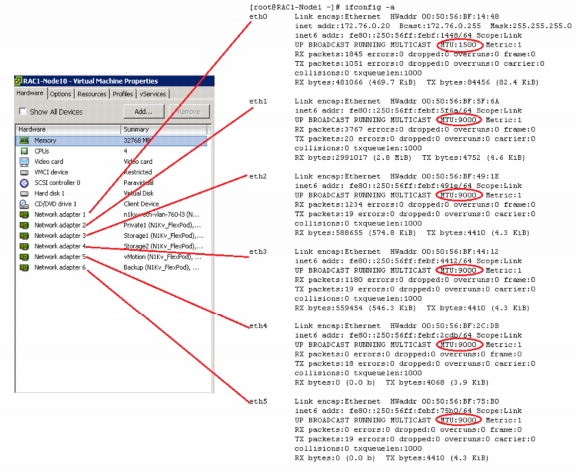Screen dimensions: 578x474
Task: Click the CD/DVD drive 1 icon
Action: tap(24, 204)
